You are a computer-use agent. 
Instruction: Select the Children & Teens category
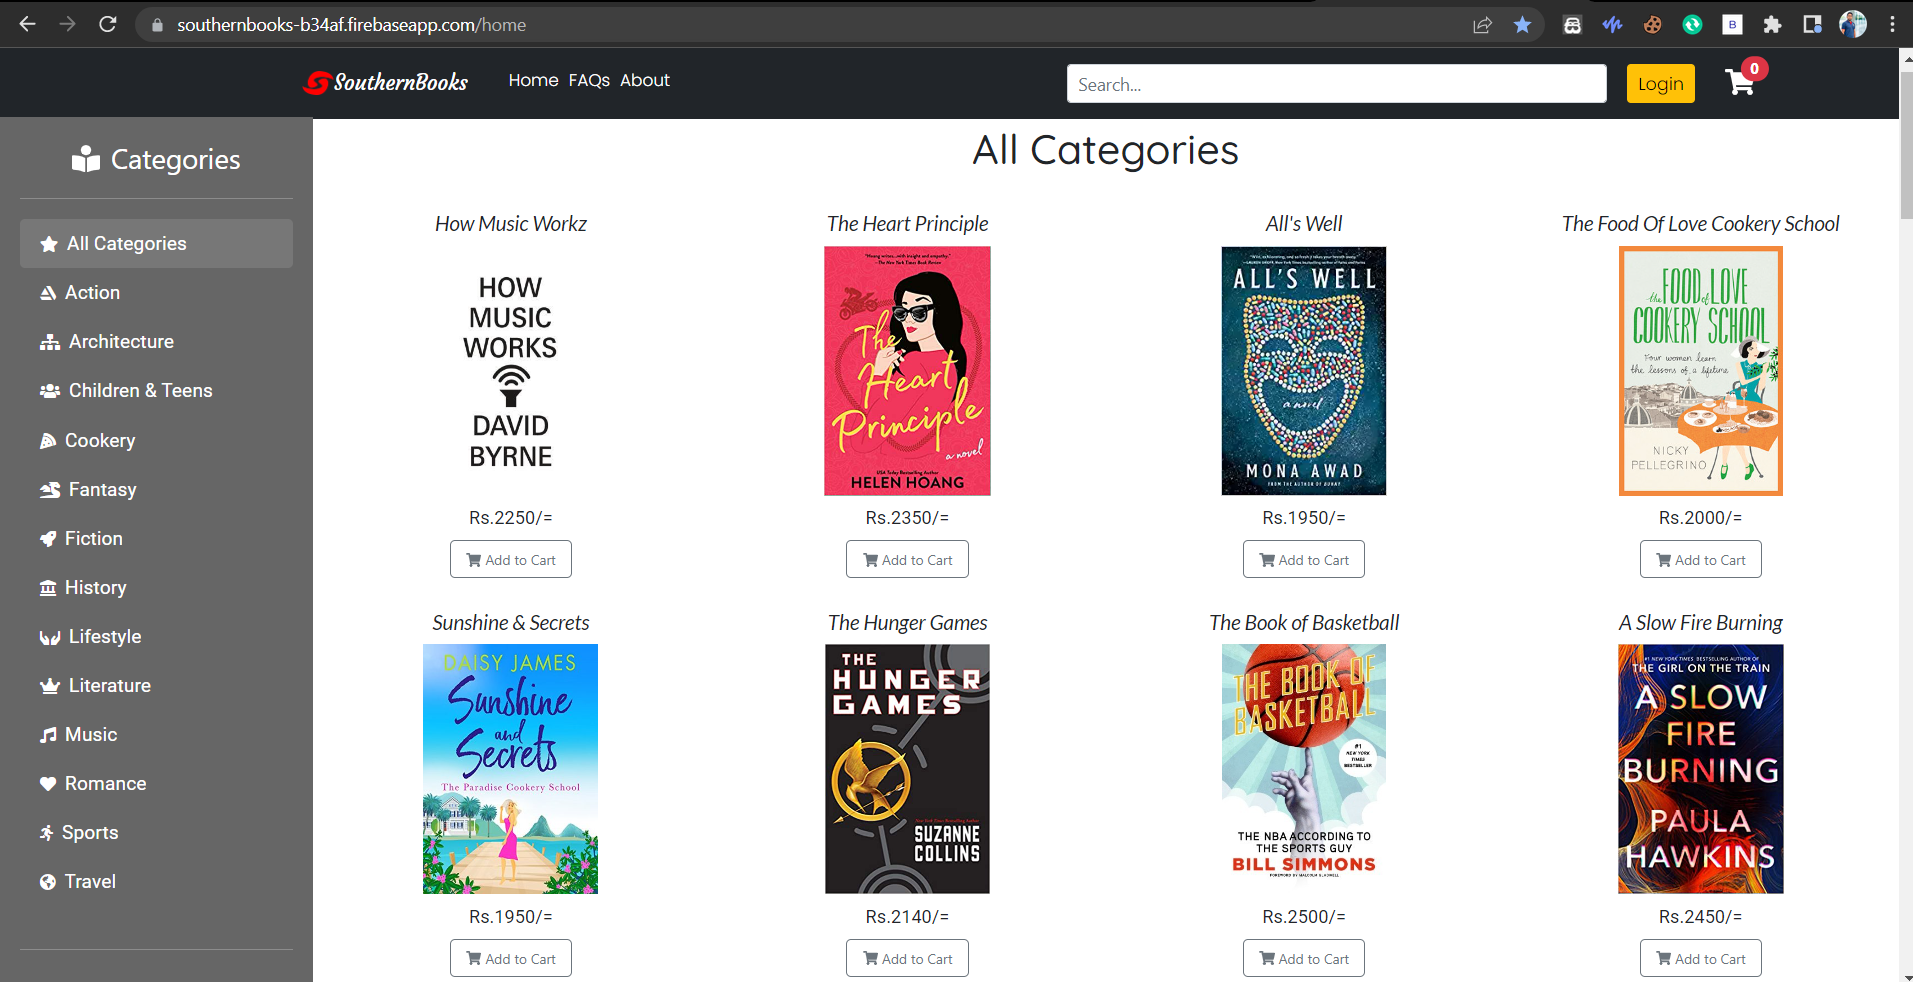tap(140, 390)
